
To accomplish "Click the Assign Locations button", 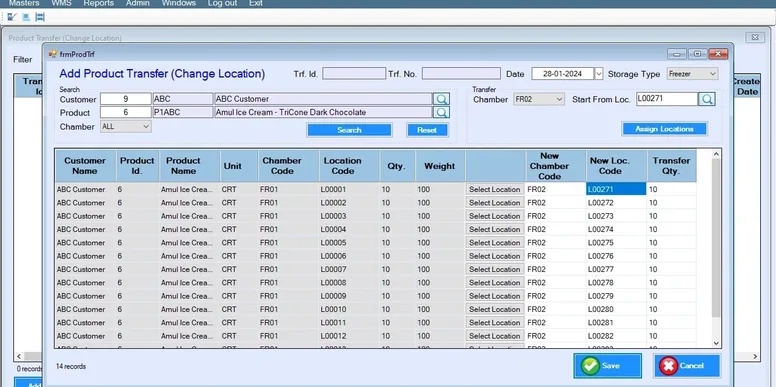I will tap(664, 129).
